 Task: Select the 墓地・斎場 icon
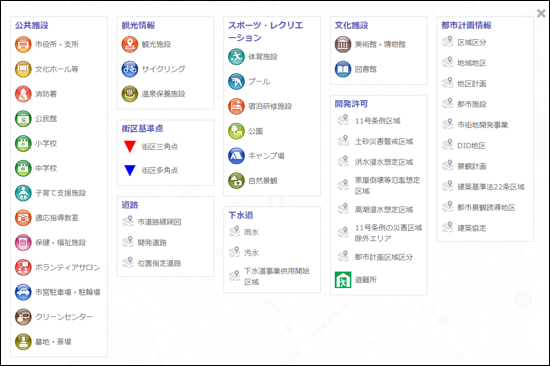(x=23, y=341)
